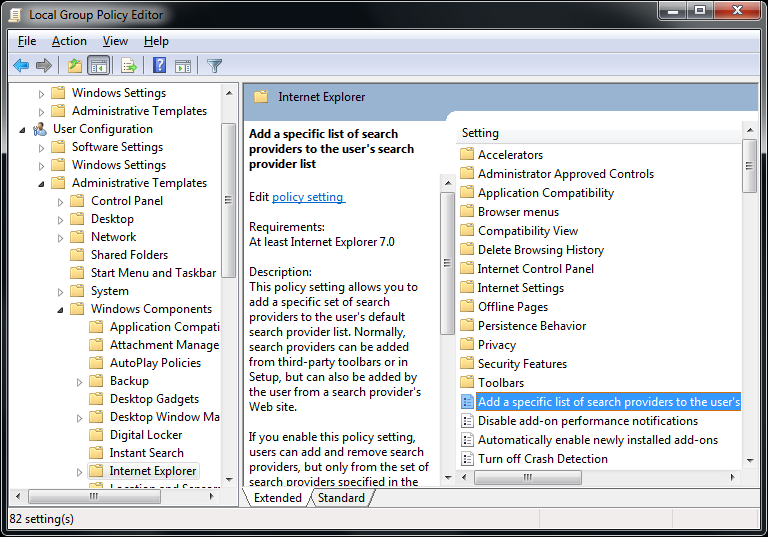
Task: Click the Export List toolbar icon
Action: [x=129, y=65]
